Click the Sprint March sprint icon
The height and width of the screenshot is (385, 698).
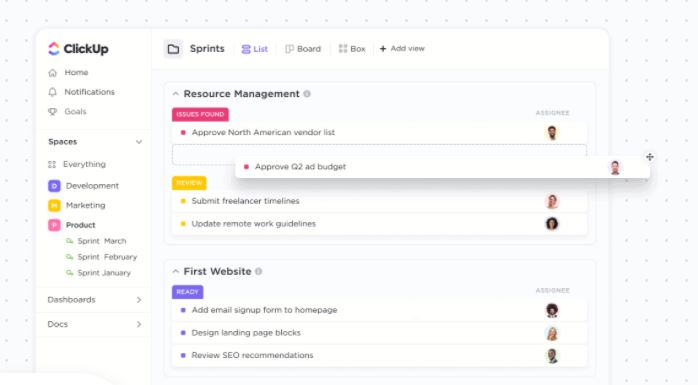click(x=69, y=241)
